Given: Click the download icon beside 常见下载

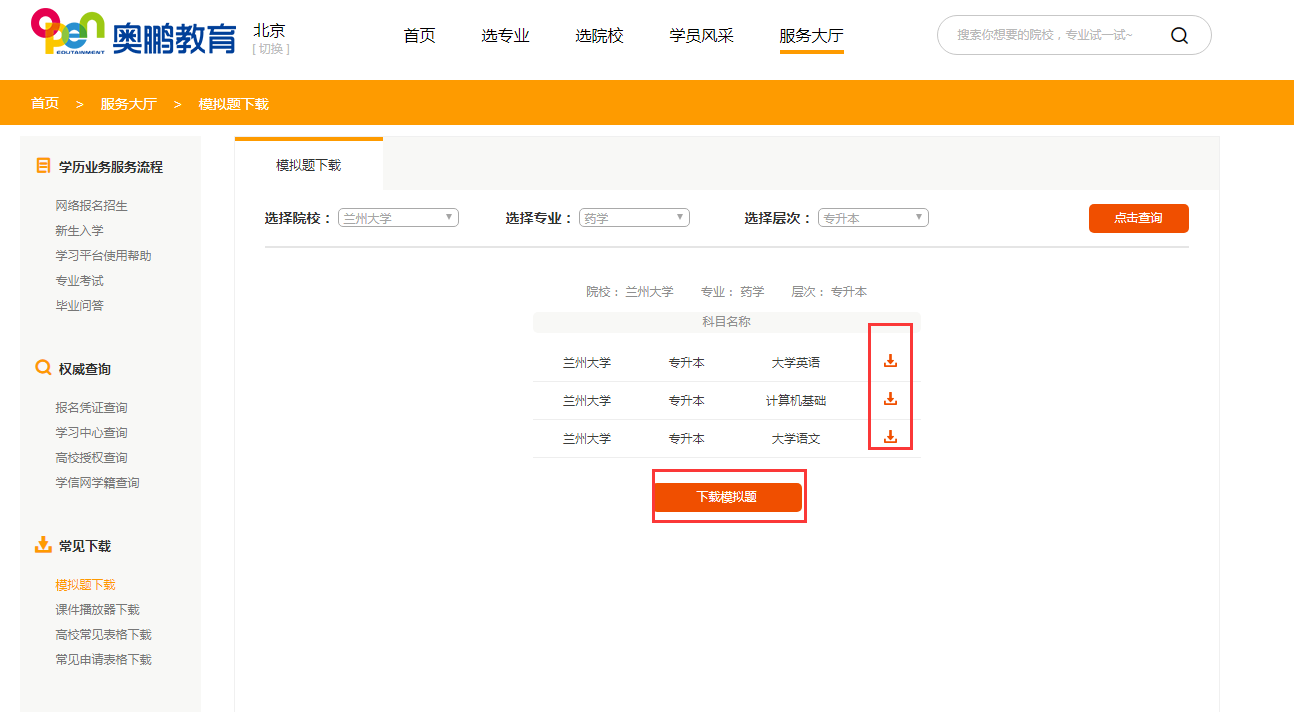Looking at the screenshot, I should point(42,545).
